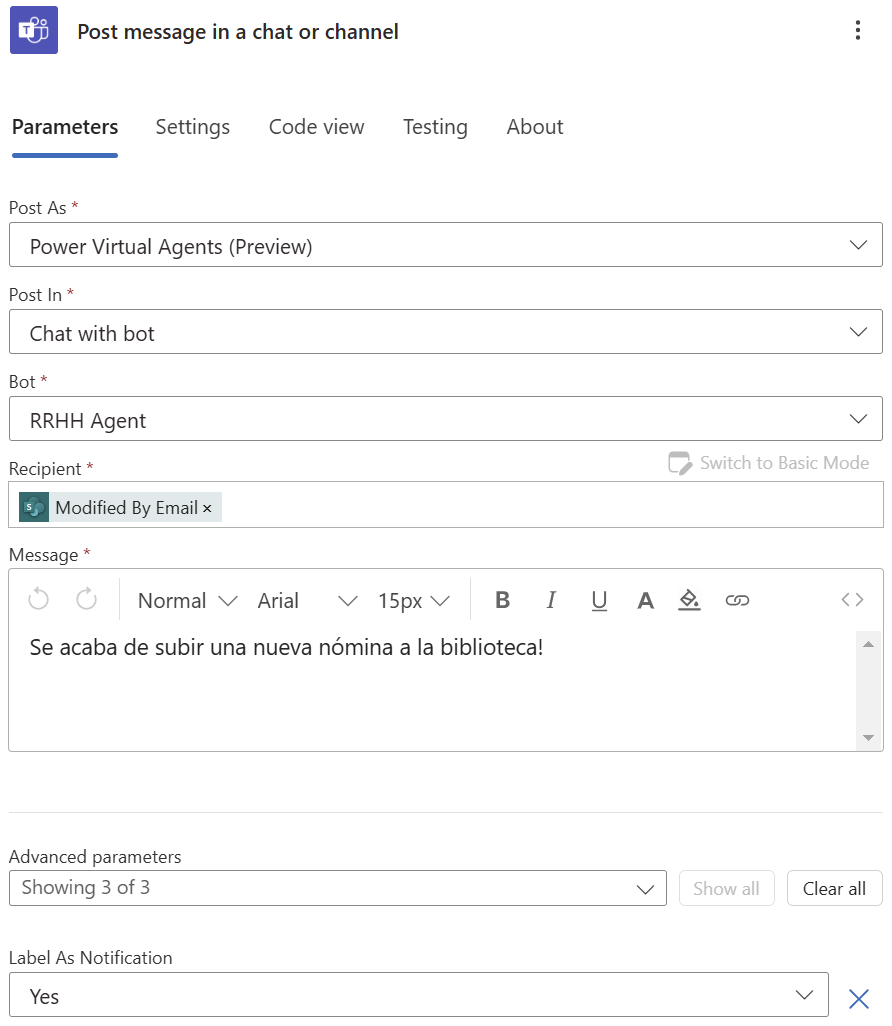Click the undo icon in the message editor
This screenshot has height=1026, width=892.
click(39, 599)
